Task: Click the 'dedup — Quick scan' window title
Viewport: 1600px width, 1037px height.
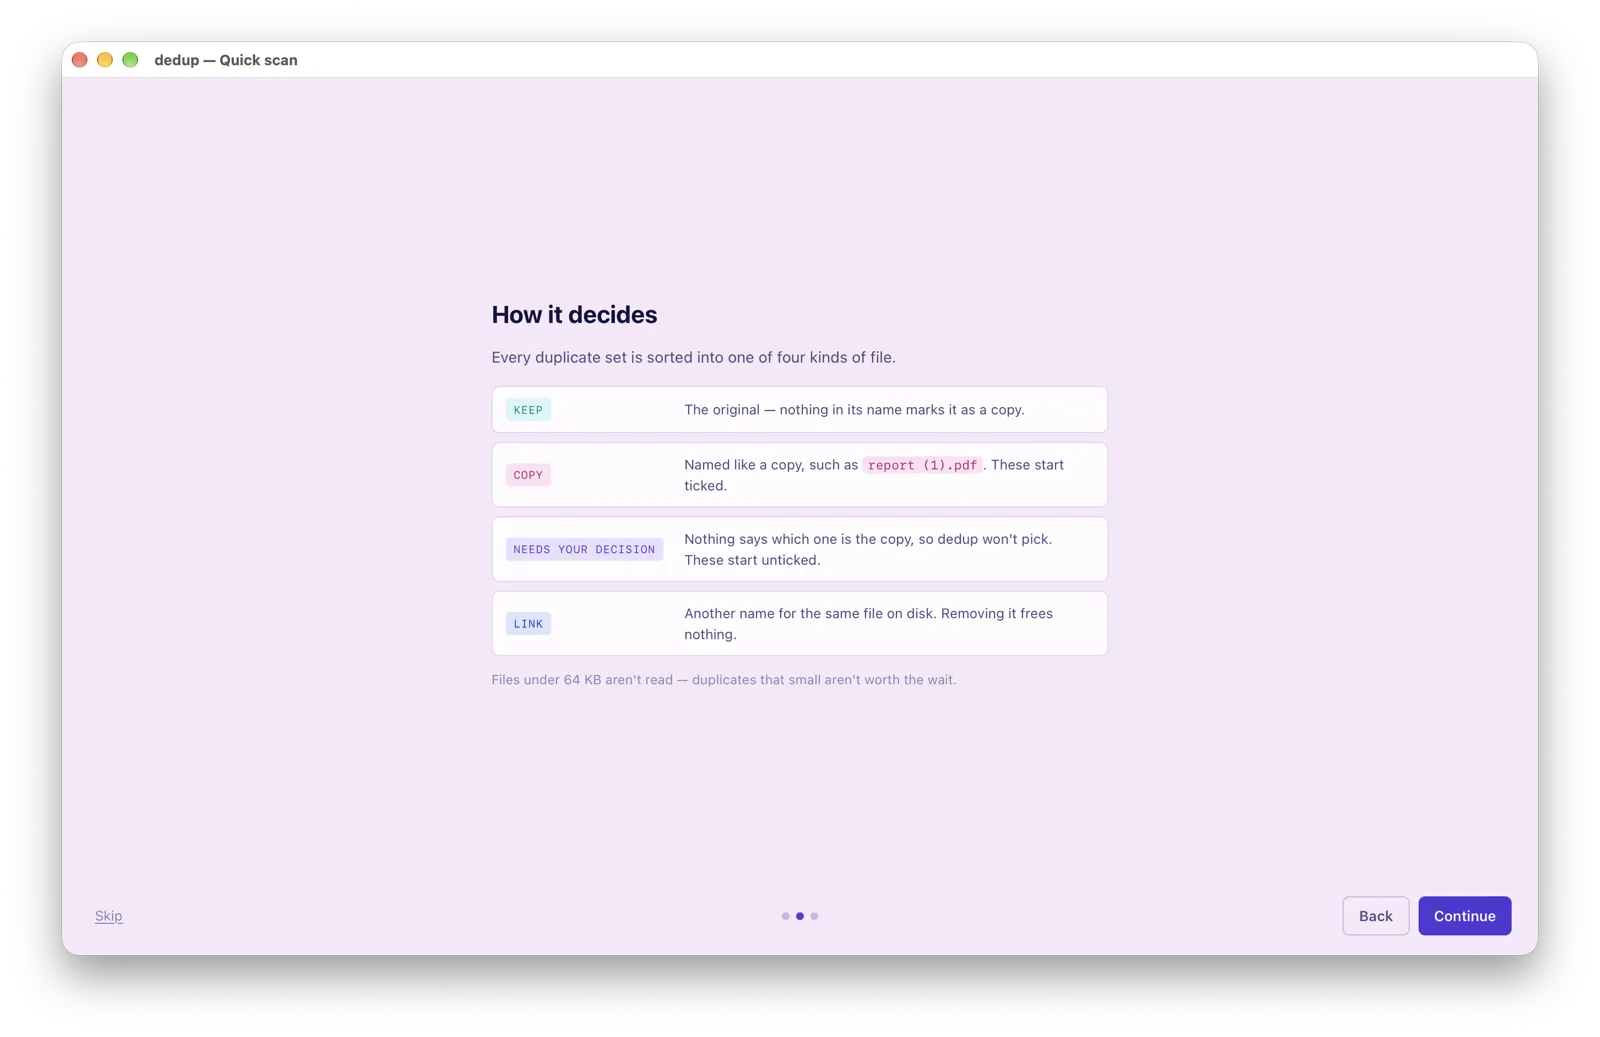Action: coord(226,60)
